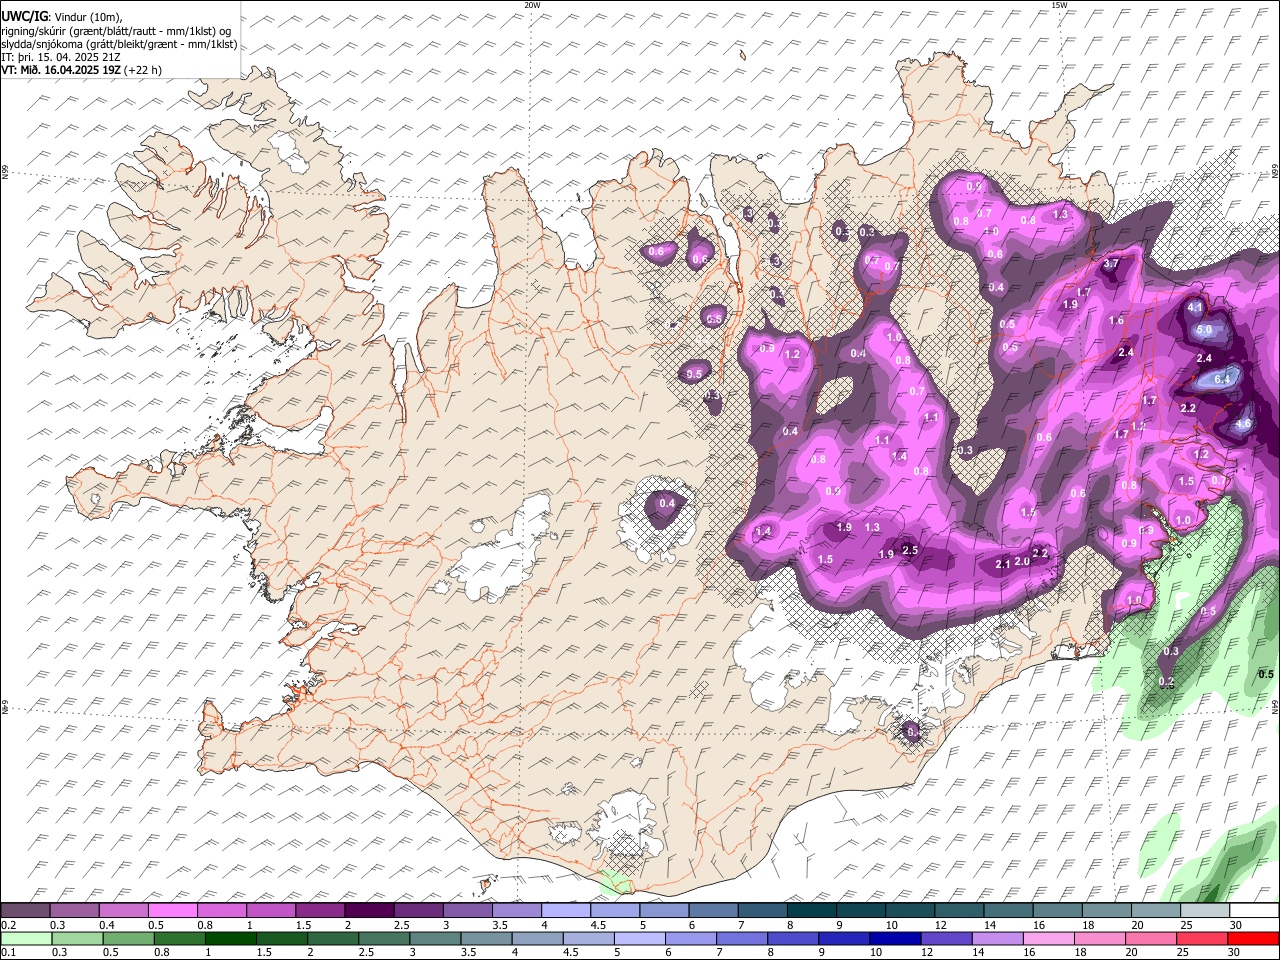Click the 20W longitude label at the top

pos(532,5)
